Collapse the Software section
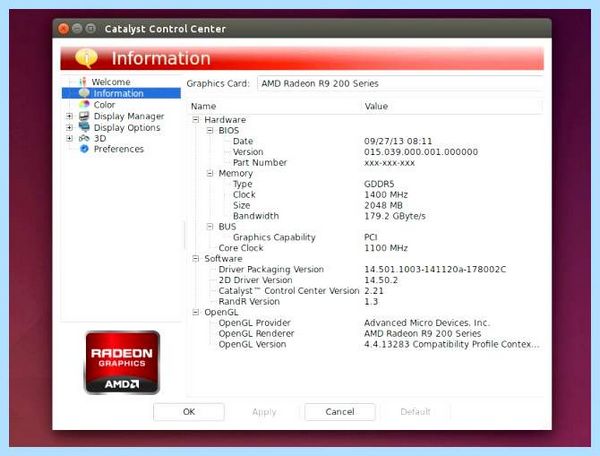Screen dimensions: 600x456 tap(196, 259)
